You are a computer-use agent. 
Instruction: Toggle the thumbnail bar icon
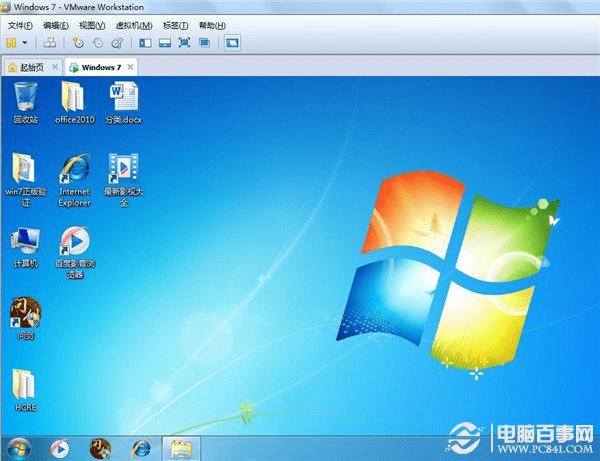pyautogui.click(x=165, y=43)
